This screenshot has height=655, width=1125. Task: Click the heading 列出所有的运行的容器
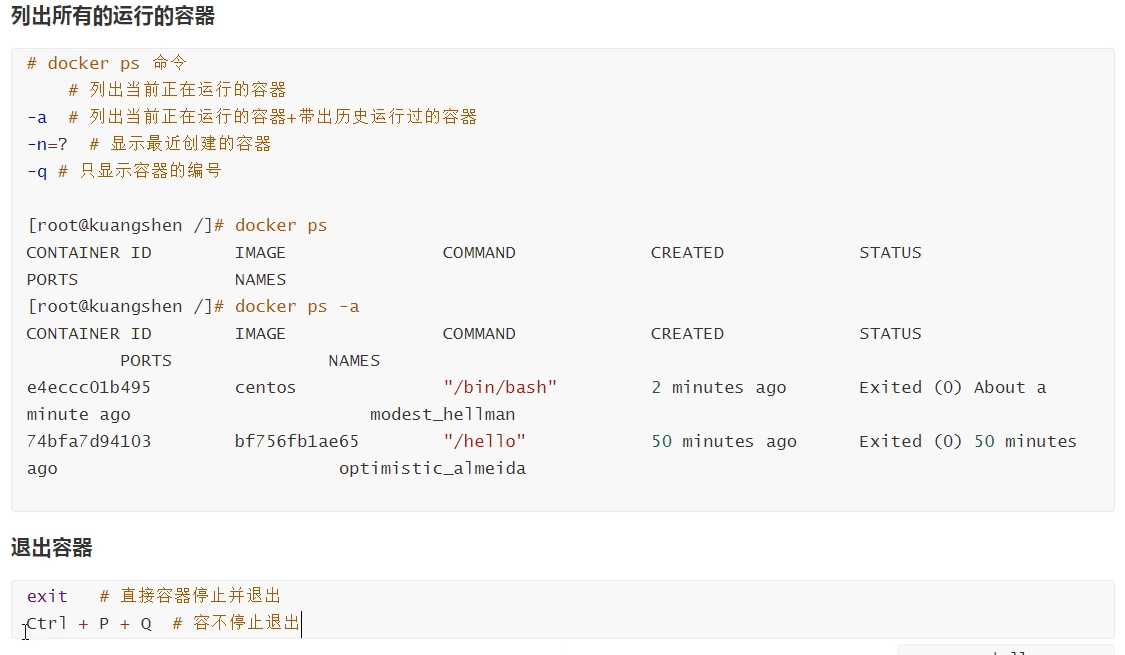(112, 17)
